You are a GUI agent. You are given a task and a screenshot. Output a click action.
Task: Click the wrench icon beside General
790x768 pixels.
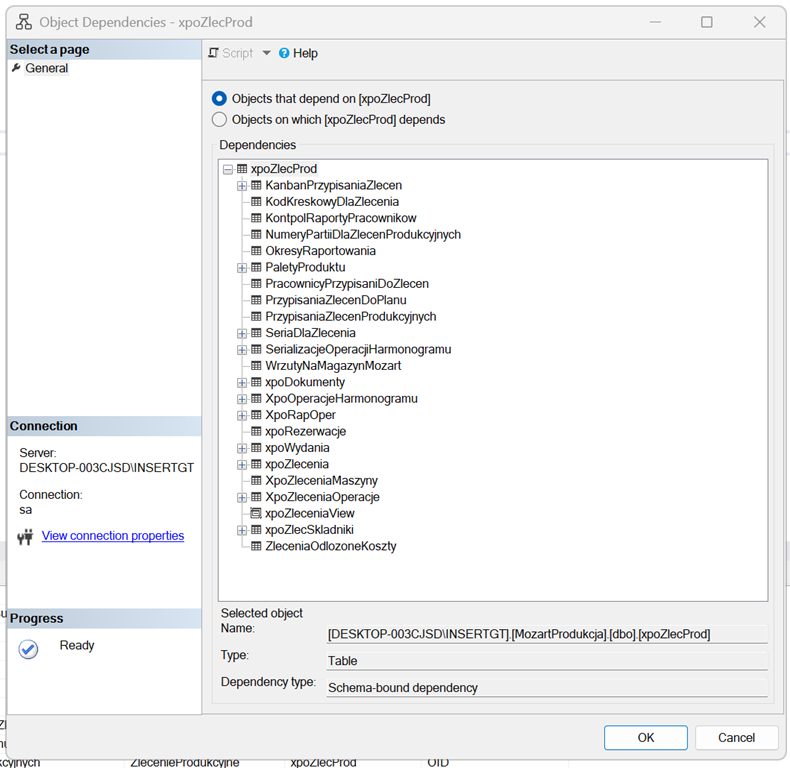click(x=16, y=68)
